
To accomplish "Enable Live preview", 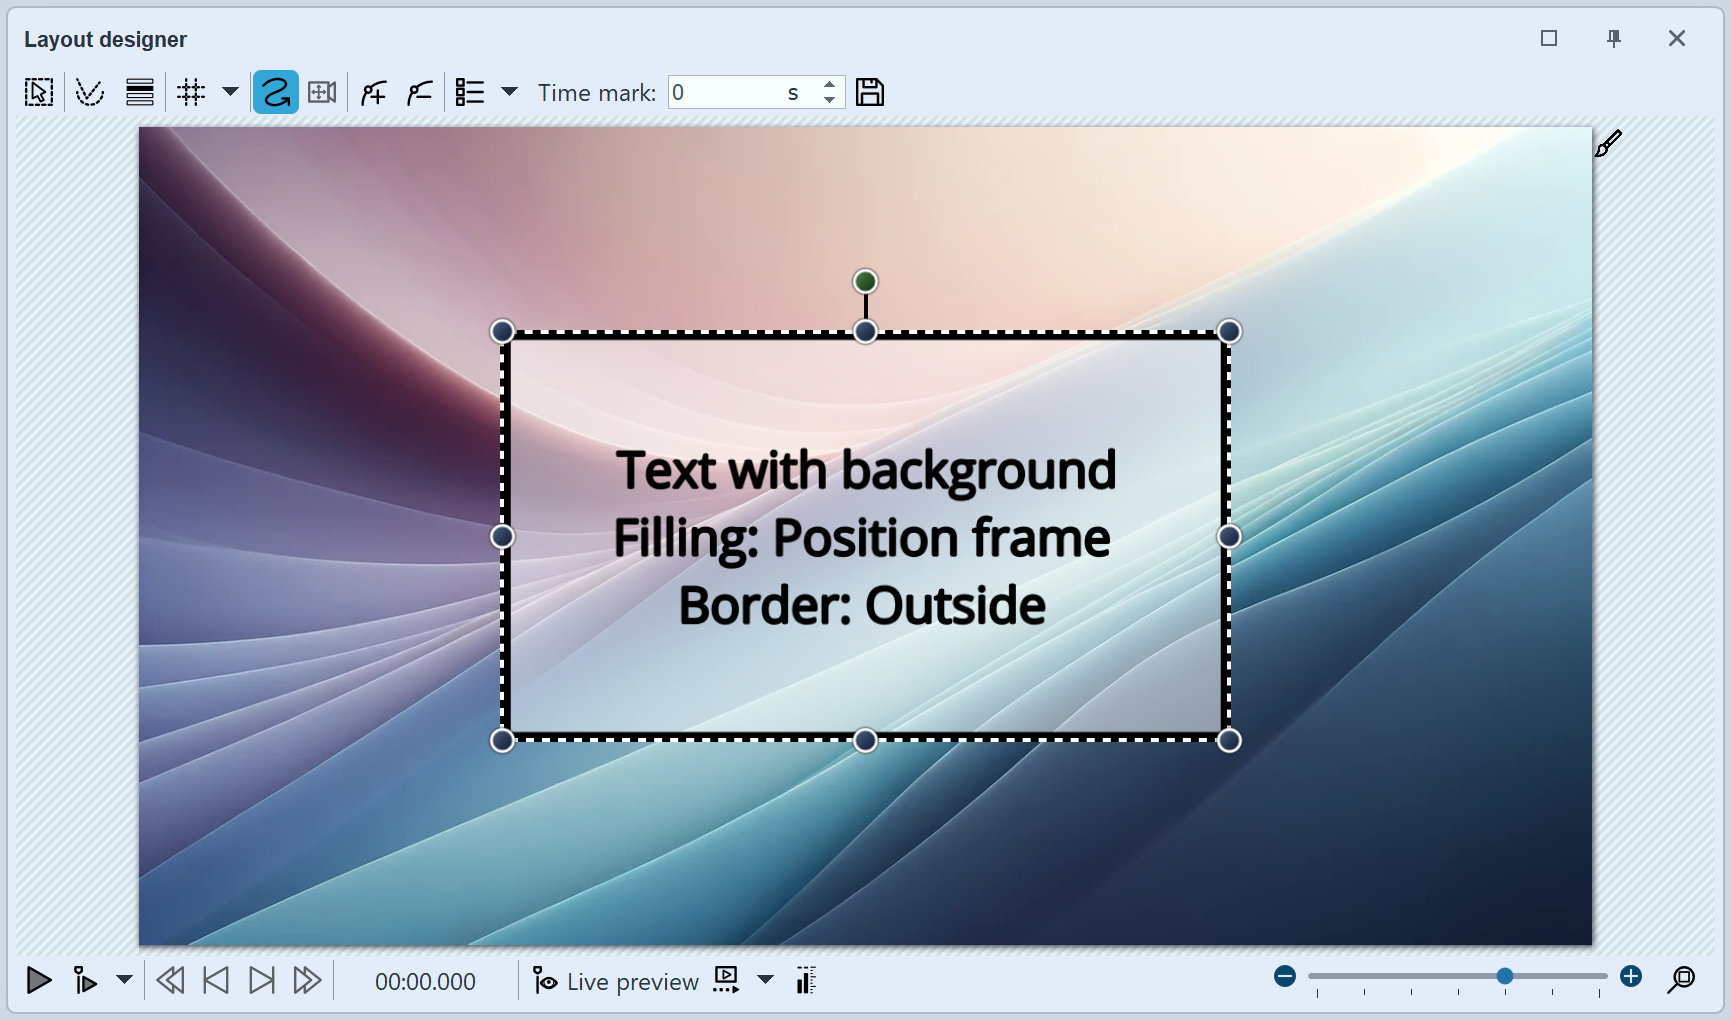I will (x=614, y=981).
